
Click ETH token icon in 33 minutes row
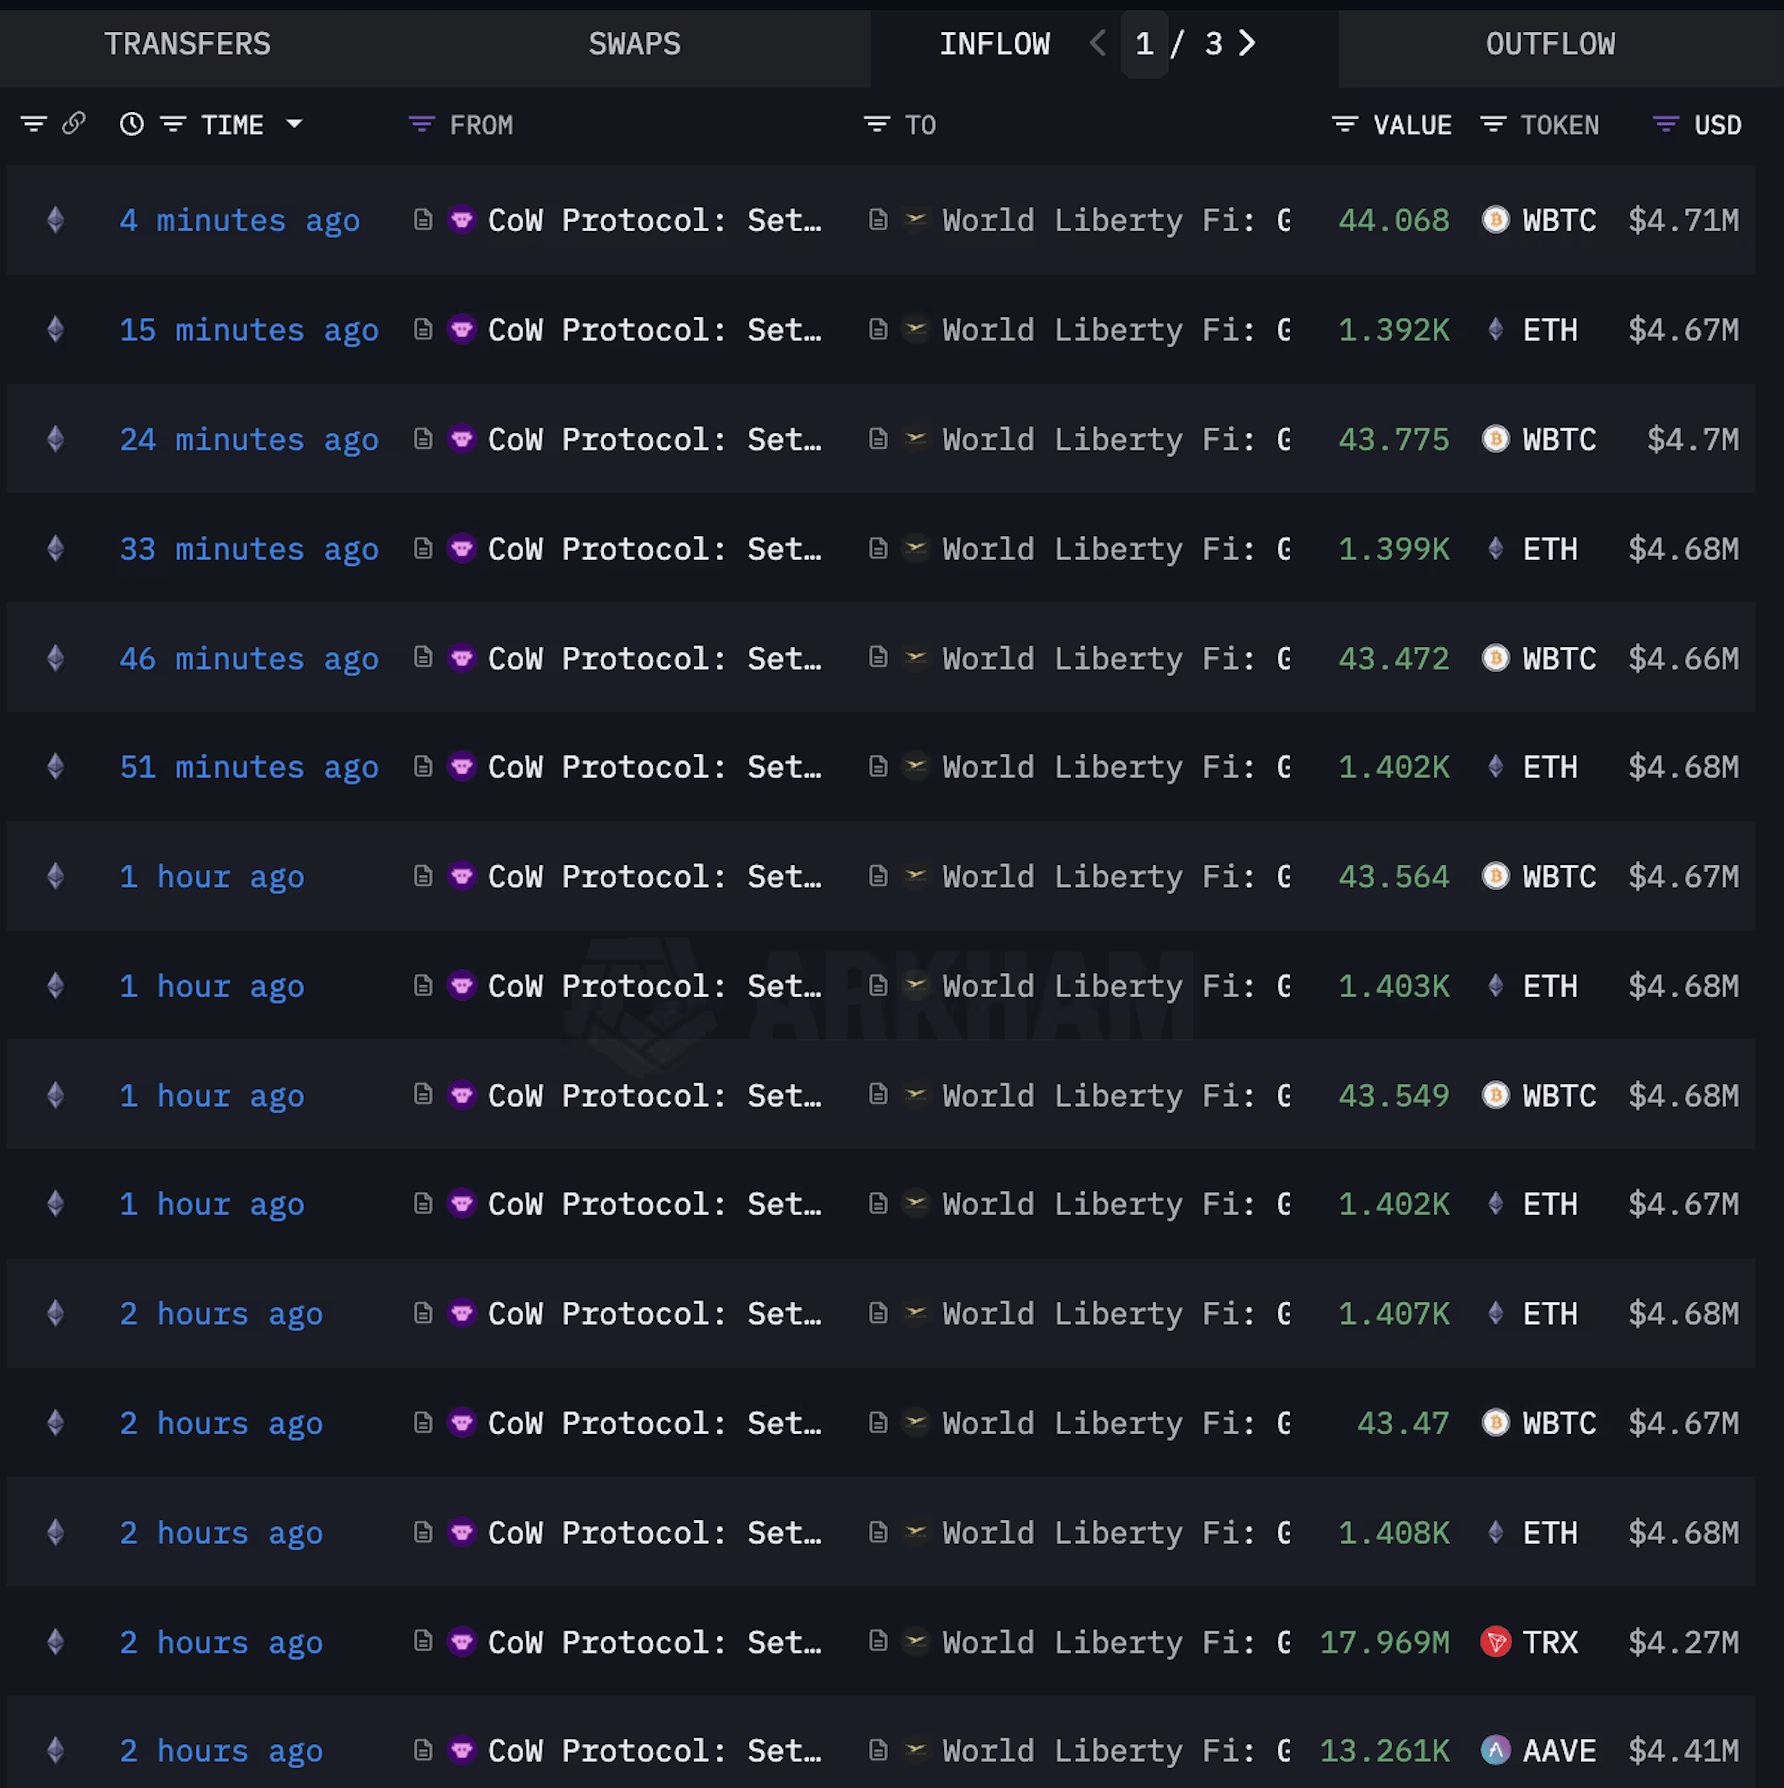[1495, 549]
